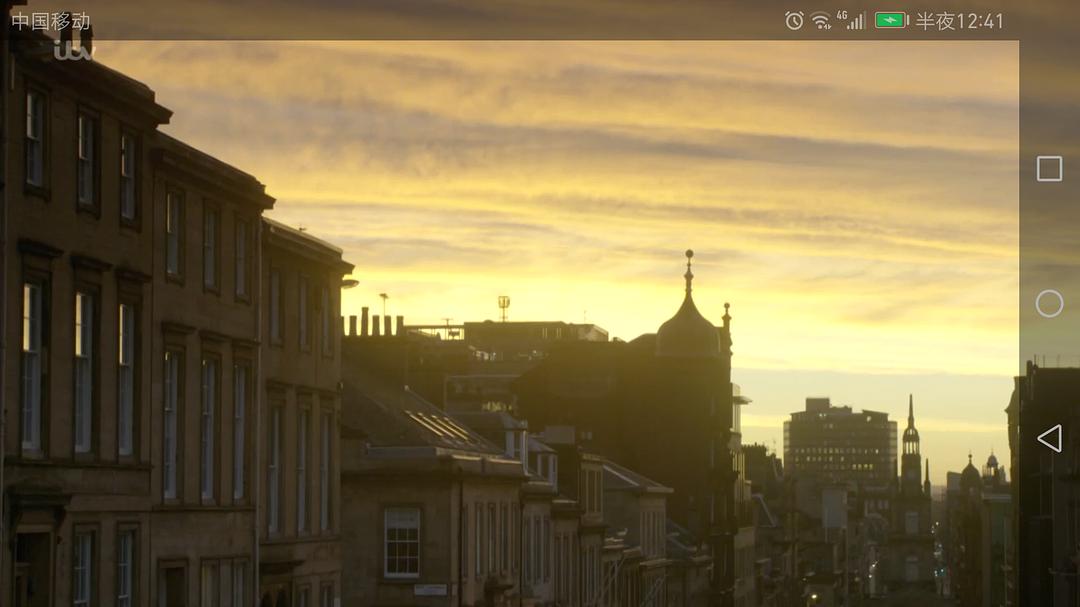Screen dimensions: 1080x607
Task: Go back with the triangle button
Action: [x=1049, y=438]
